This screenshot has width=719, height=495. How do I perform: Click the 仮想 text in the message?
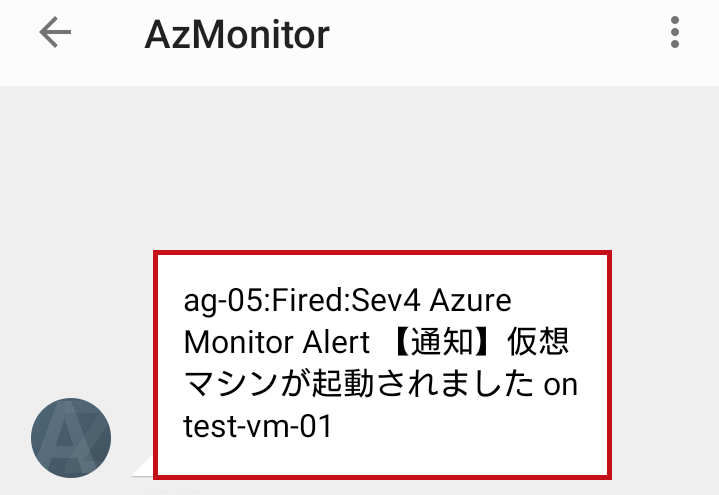[538, 342]
